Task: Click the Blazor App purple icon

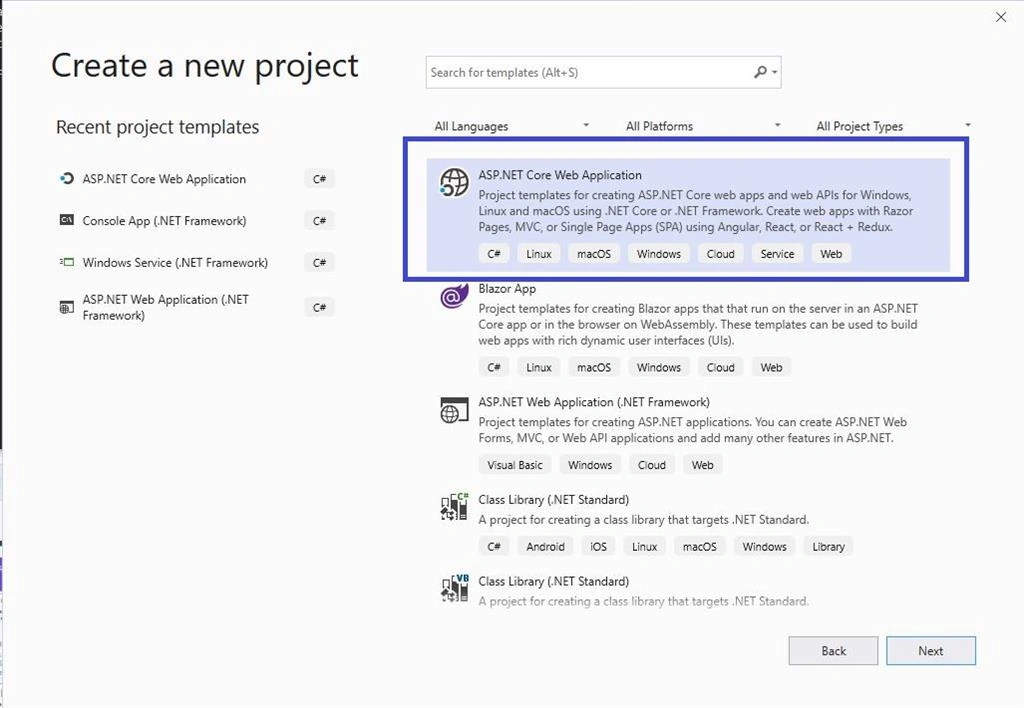Action: pos(454,295)
